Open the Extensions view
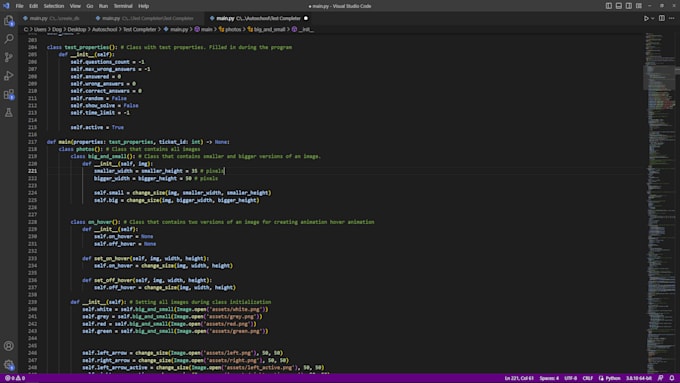The image size is (680, 383). [9, 94]
